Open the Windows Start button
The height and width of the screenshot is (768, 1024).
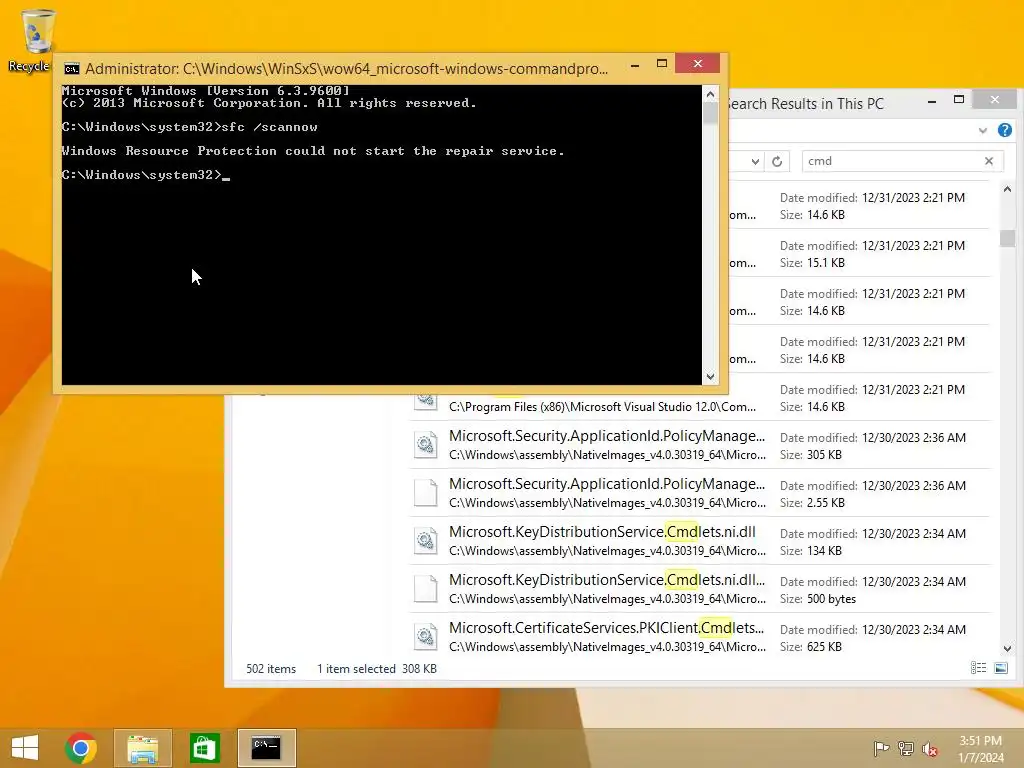click(25, 748)
